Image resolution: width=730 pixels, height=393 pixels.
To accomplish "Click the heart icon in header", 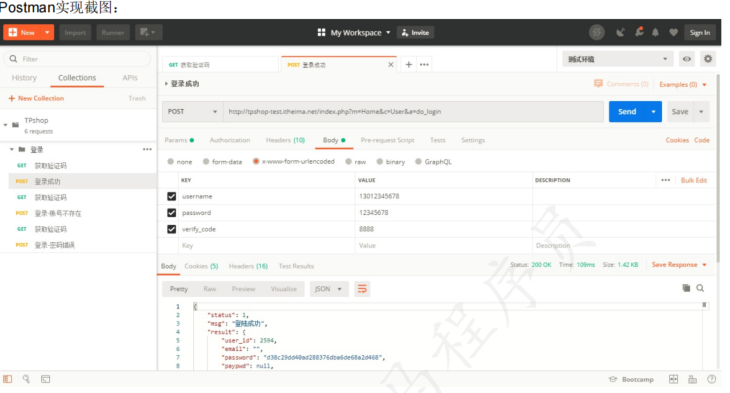I will click(673, 32).
